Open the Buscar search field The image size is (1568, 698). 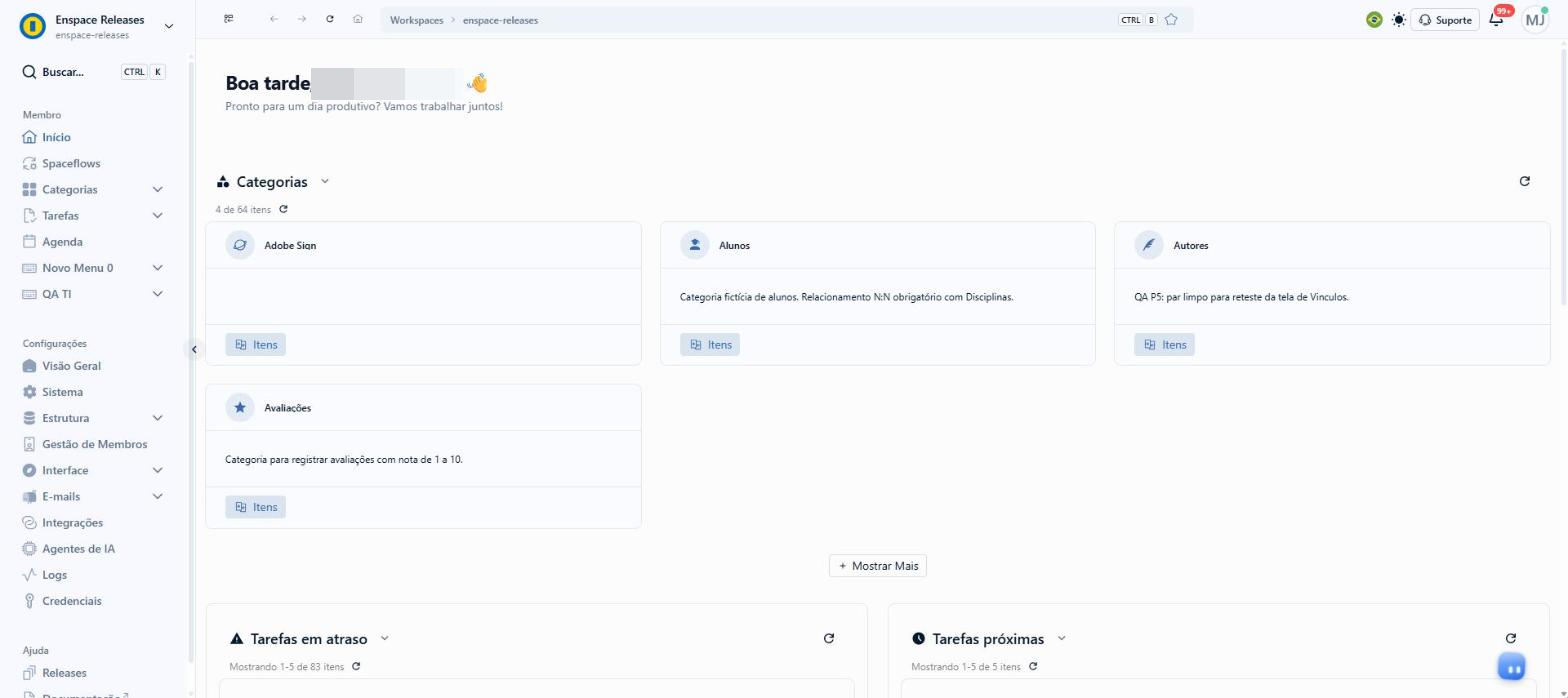click(94, 72)
